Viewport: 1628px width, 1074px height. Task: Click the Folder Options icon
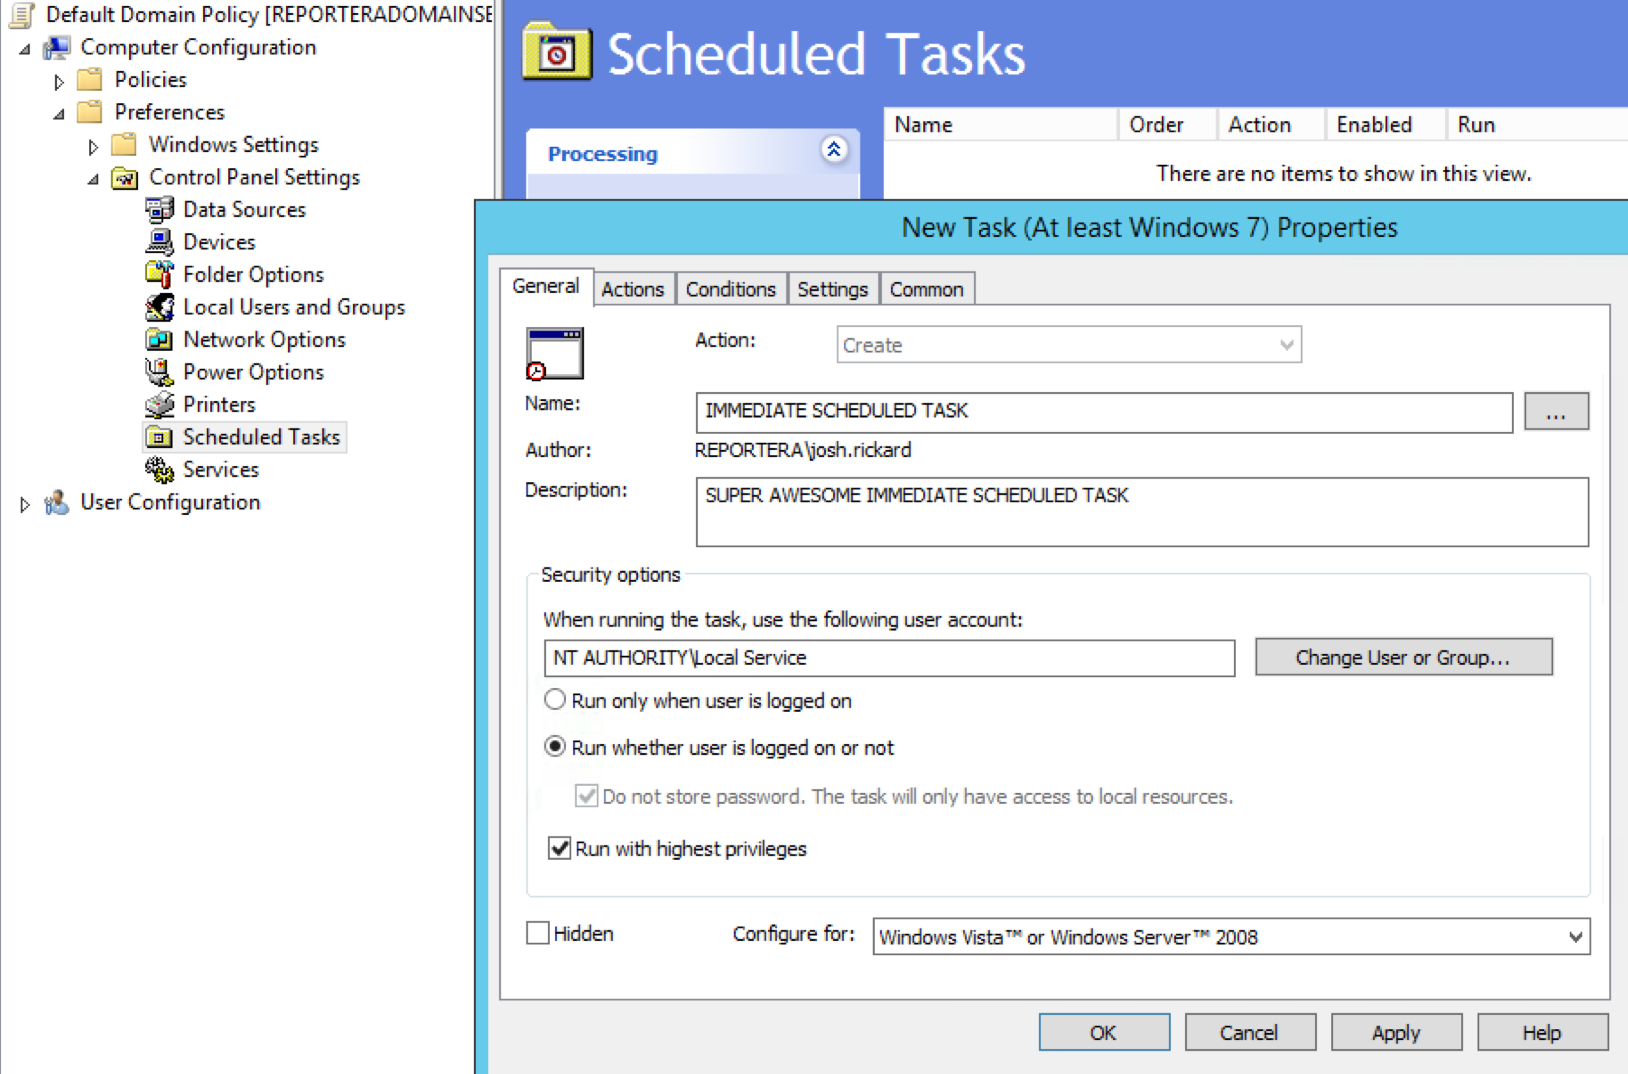tap(159, 275)
